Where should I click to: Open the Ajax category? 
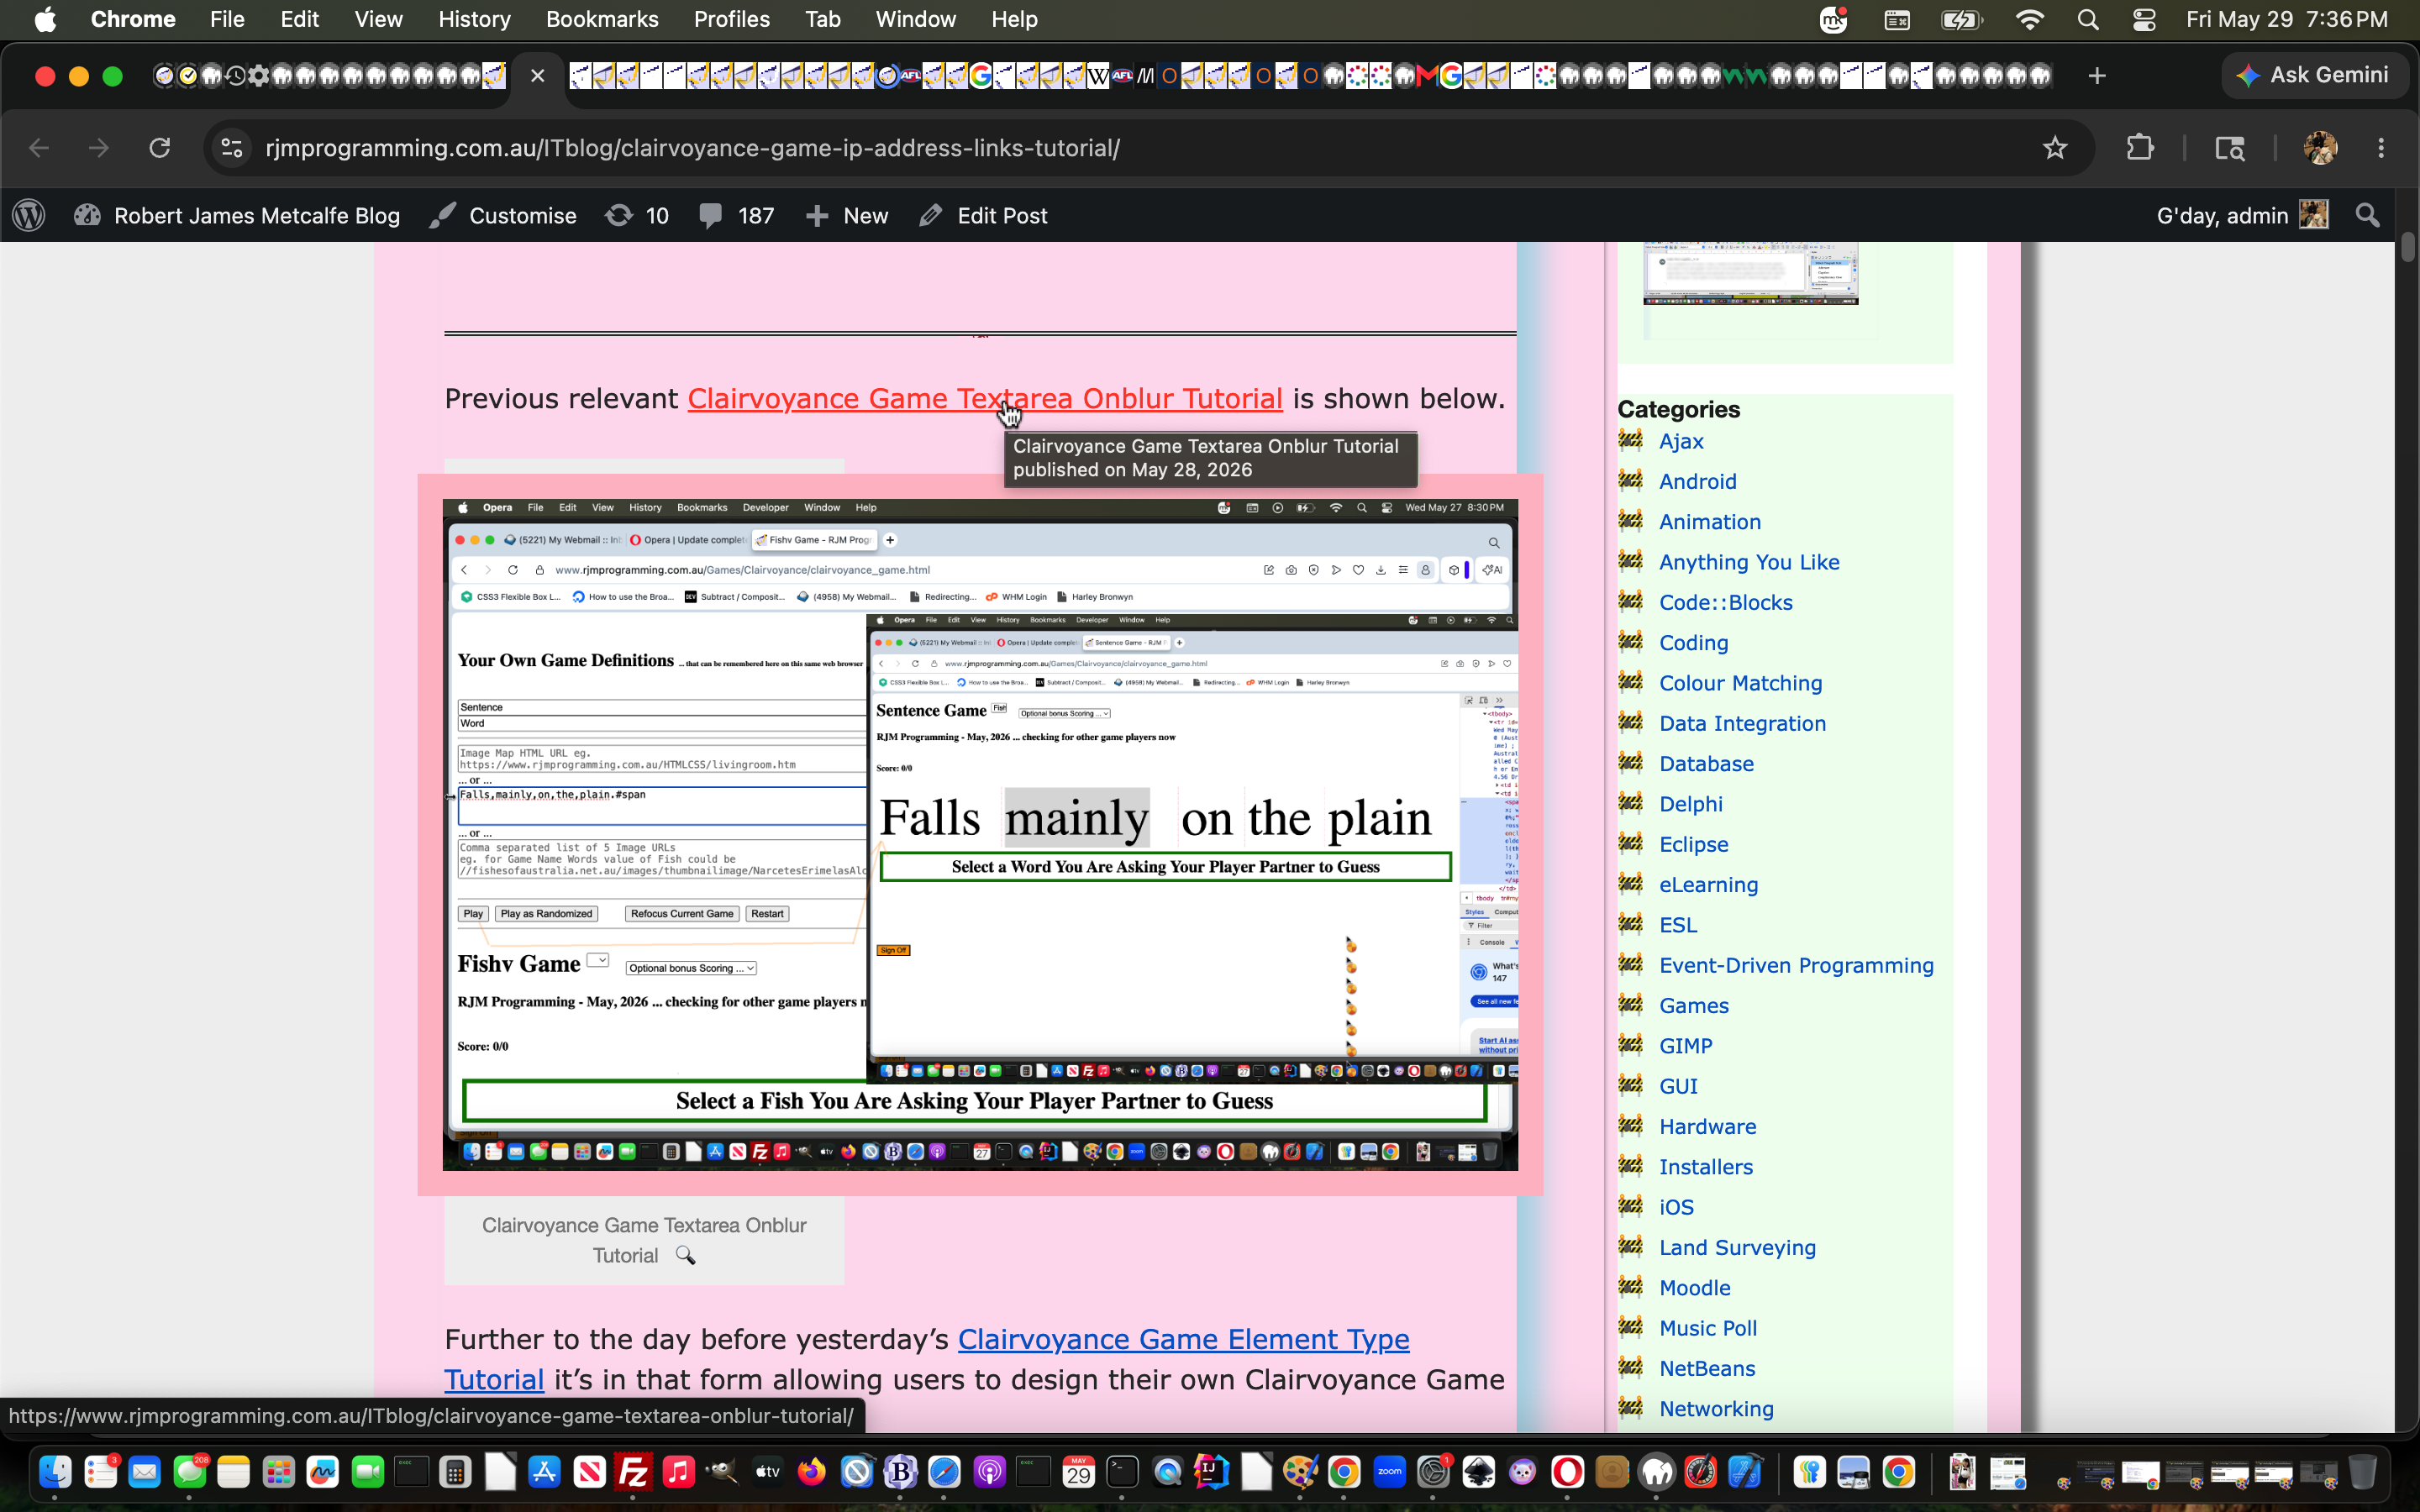tap(1681, 442)
